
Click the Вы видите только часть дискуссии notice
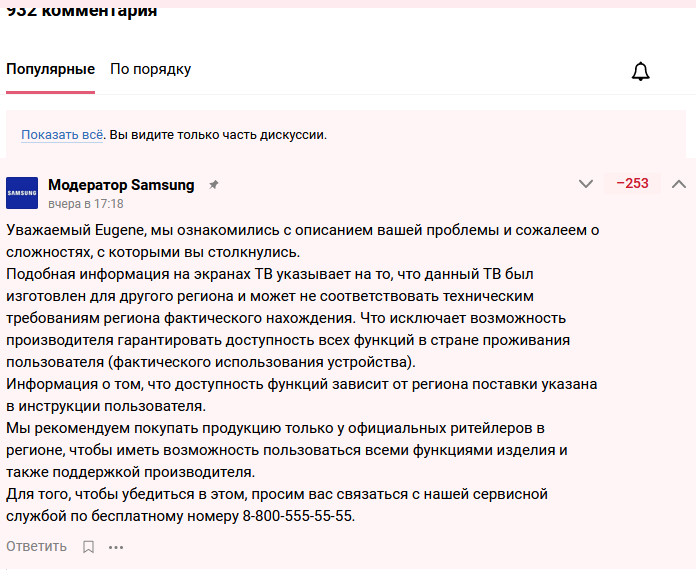[x=218, y=134]
